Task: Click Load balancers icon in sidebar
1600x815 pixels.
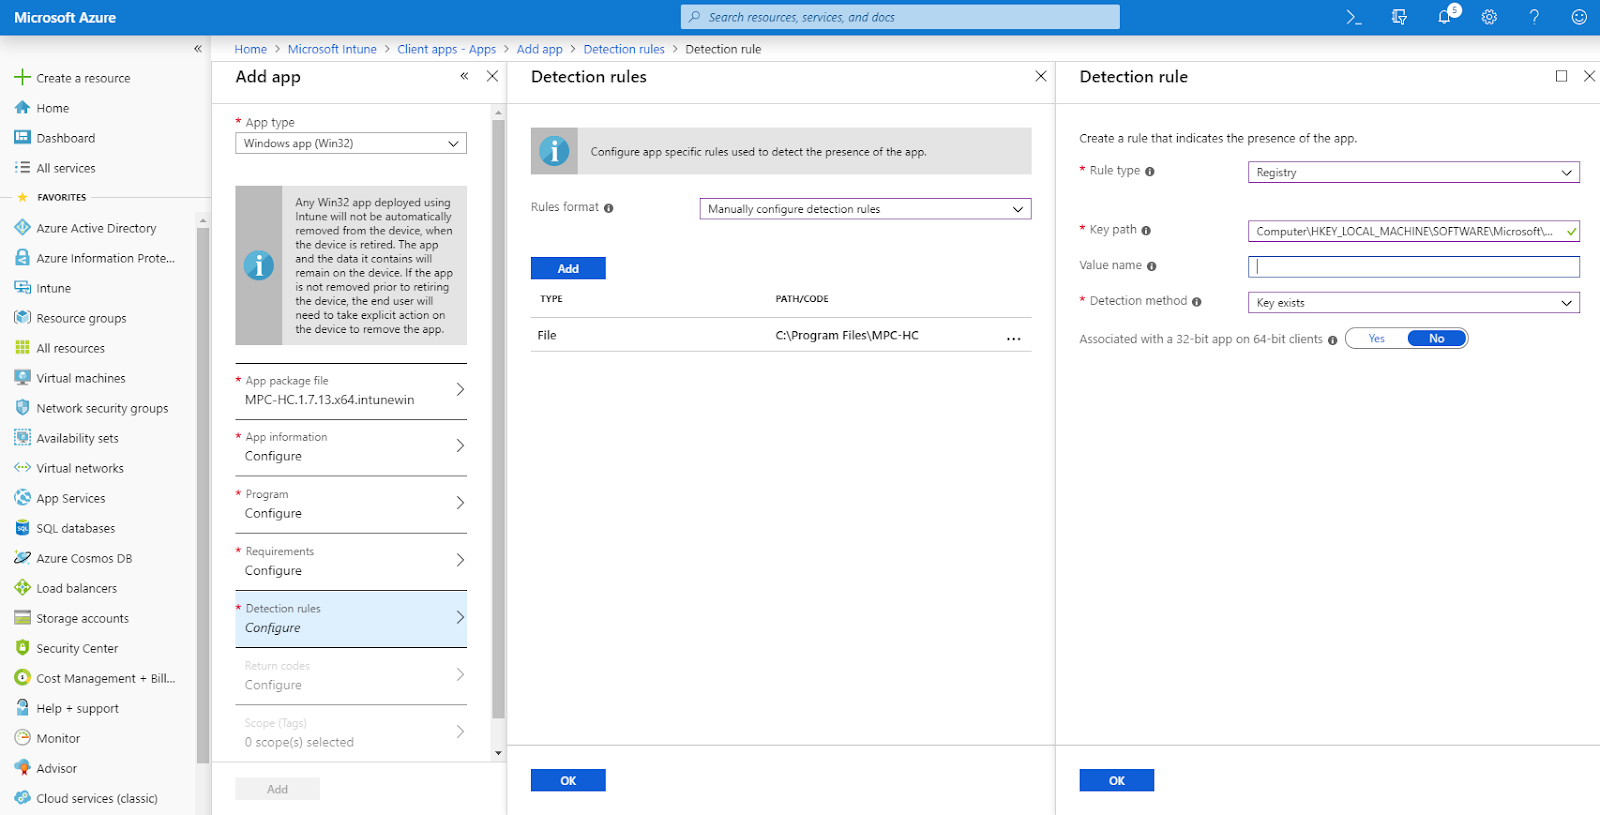Action: coord(22,588)
